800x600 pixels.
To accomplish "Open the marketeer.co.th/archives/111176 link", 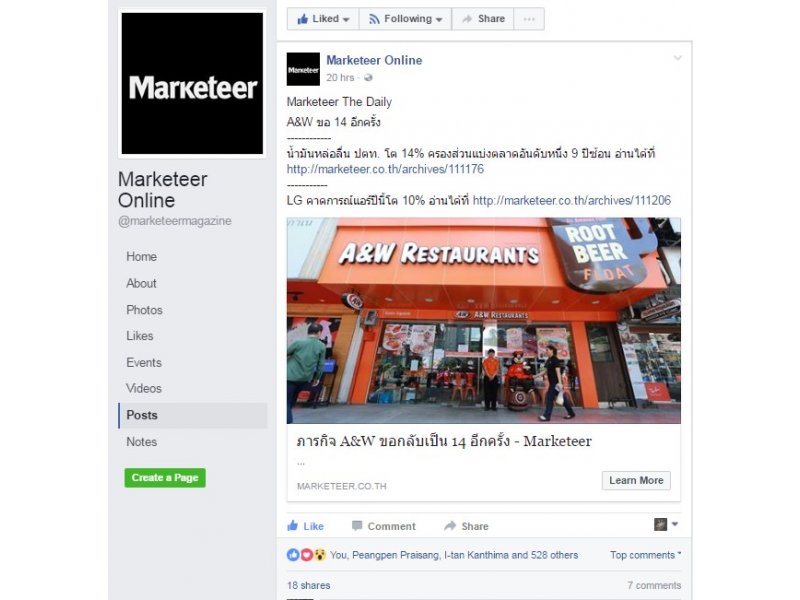I will pyautogui.click(x=385, y=169).
